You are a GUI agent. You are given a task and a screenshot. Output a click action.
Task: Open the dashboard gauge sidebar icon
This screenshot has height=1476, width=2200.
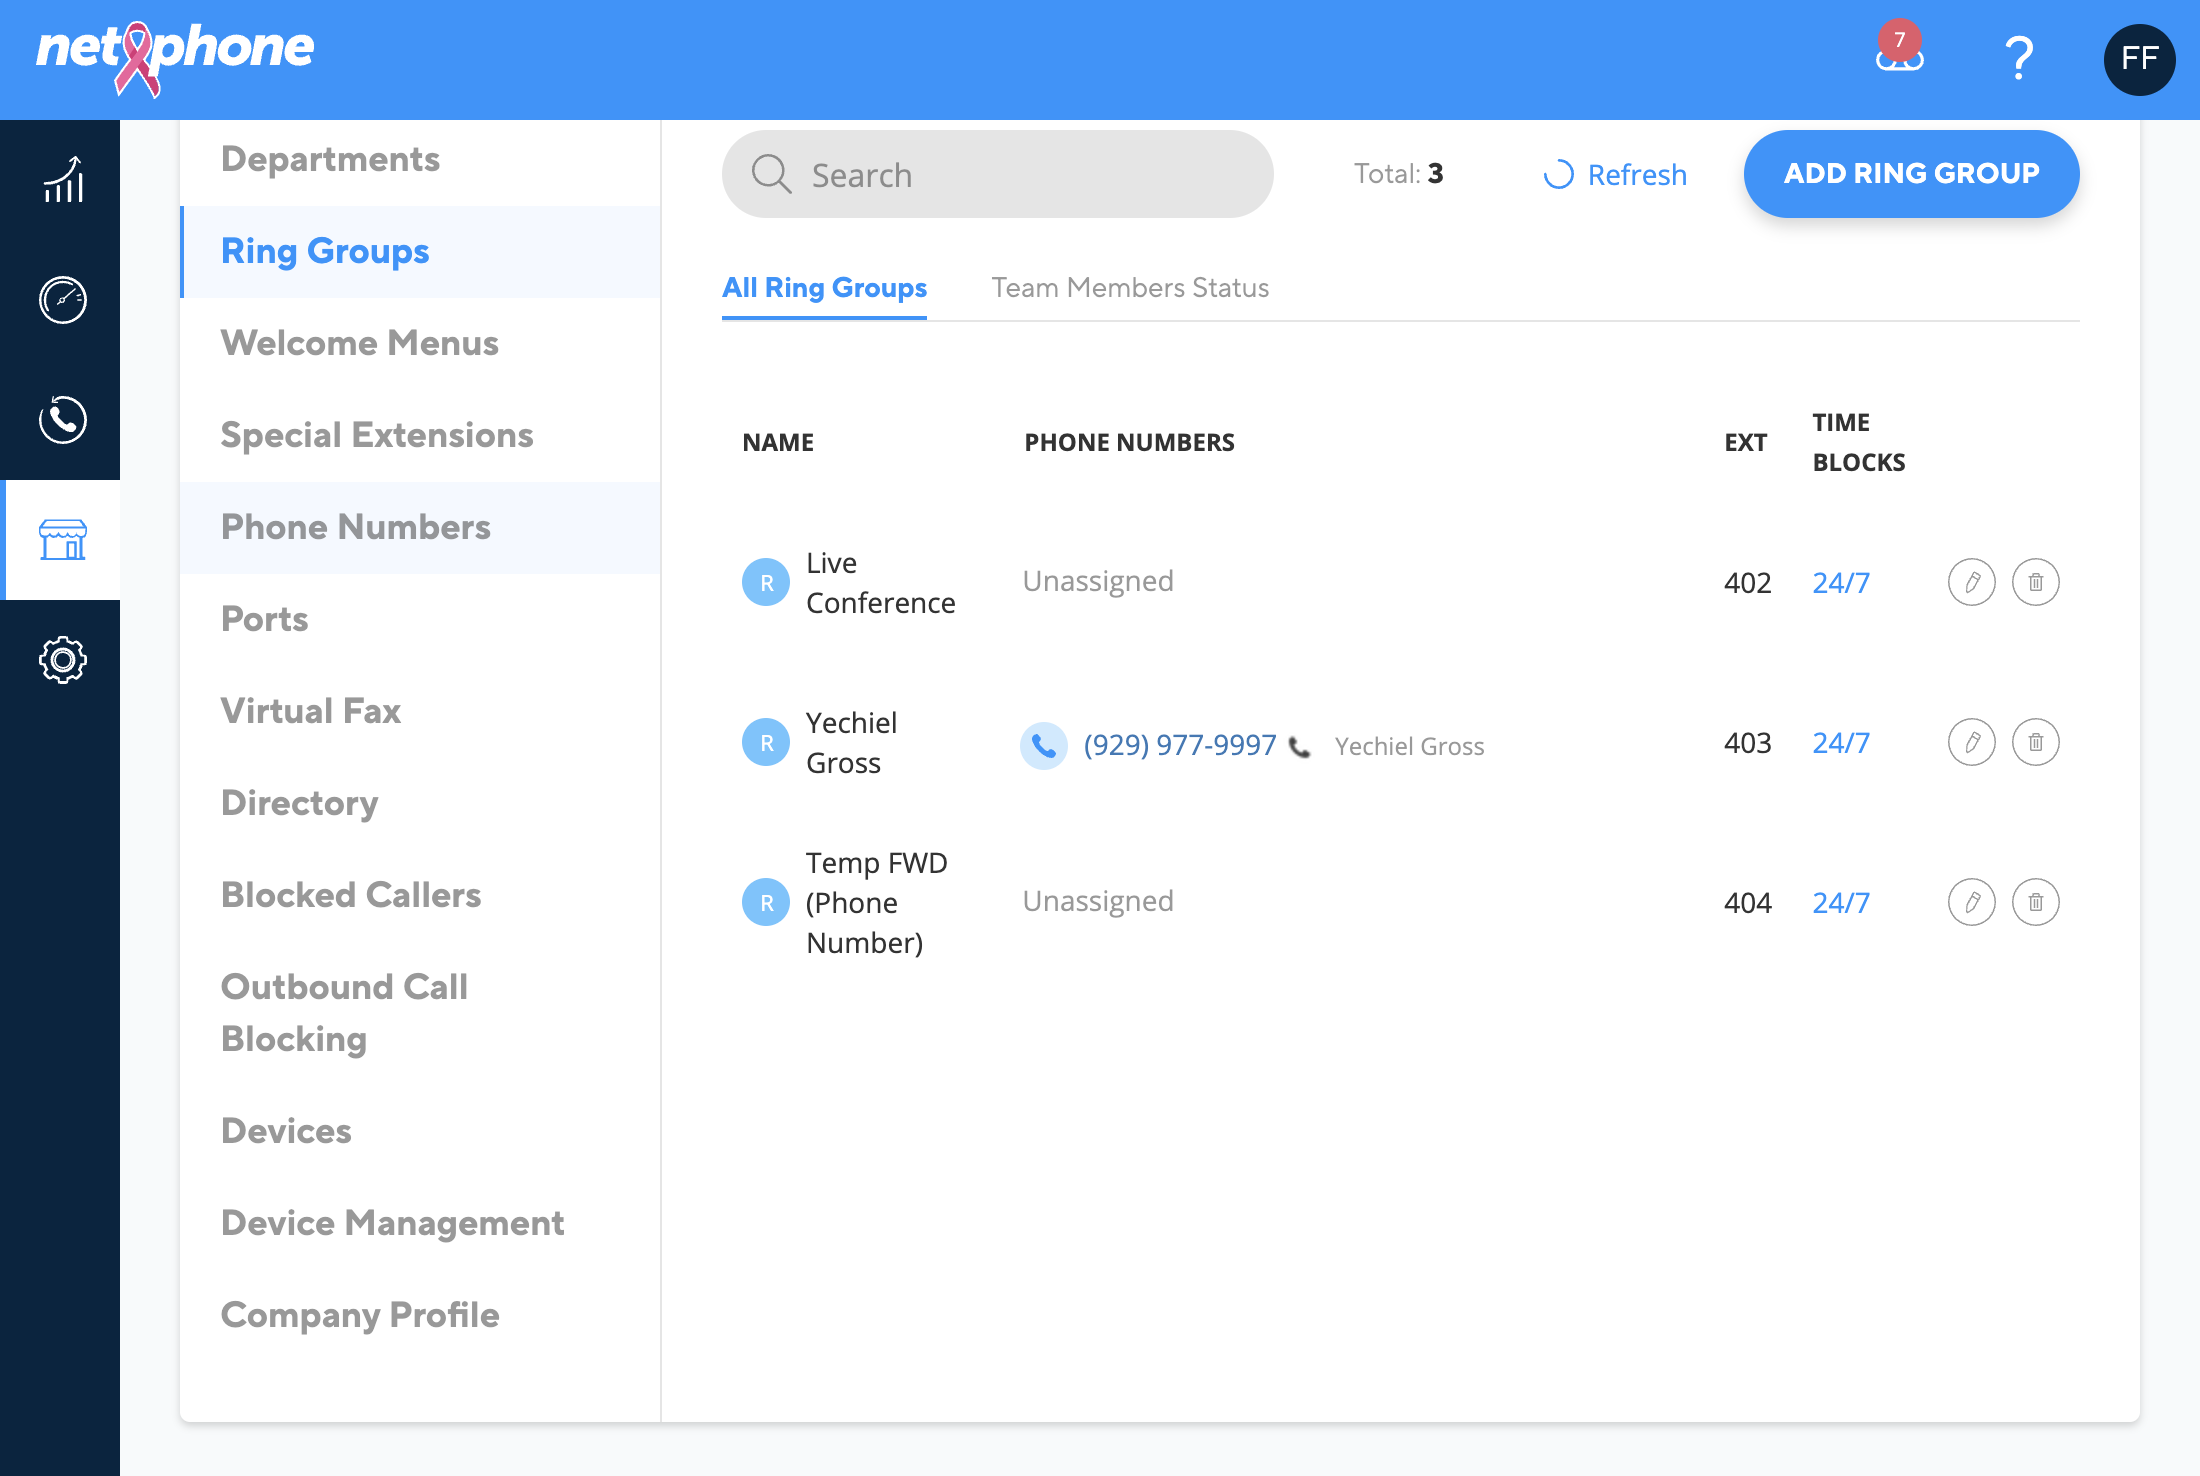(x=63, y=300)
